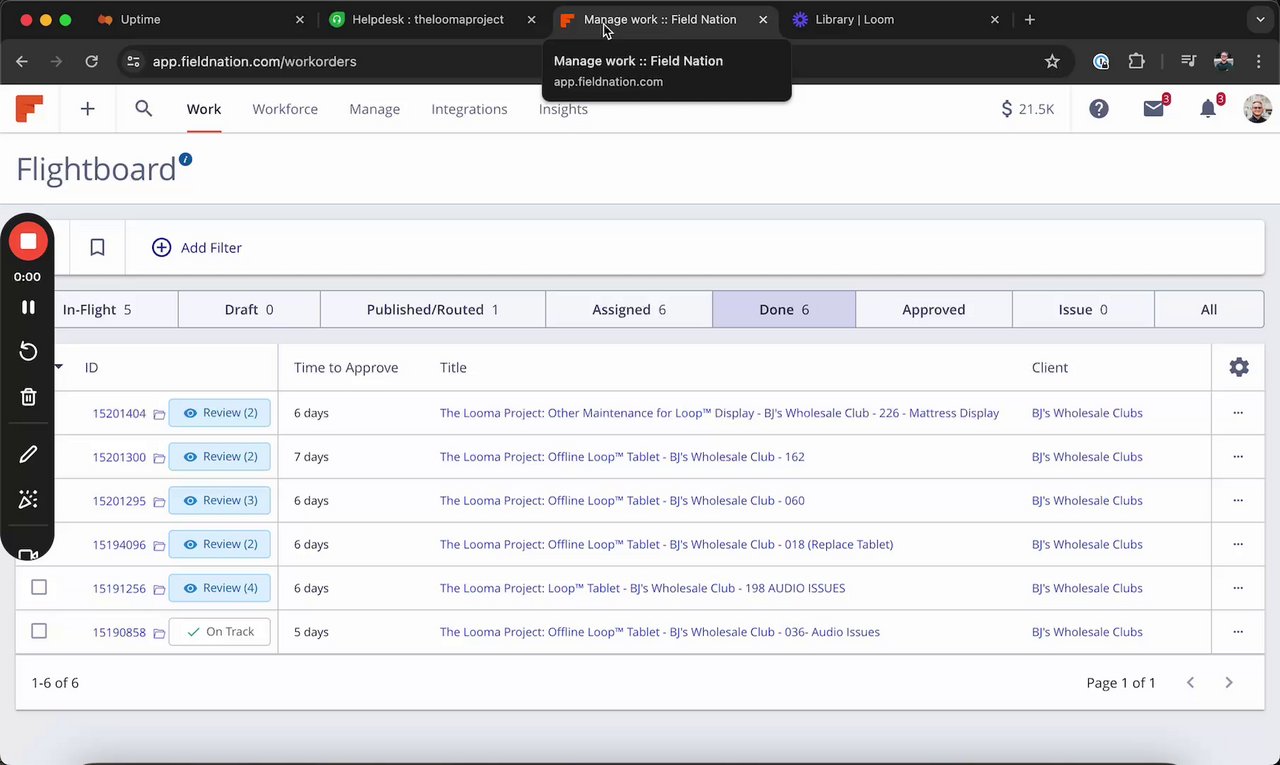This screenshot has width=1280, height=765.
Task: View site information icon in address bar
Action: 132,62
